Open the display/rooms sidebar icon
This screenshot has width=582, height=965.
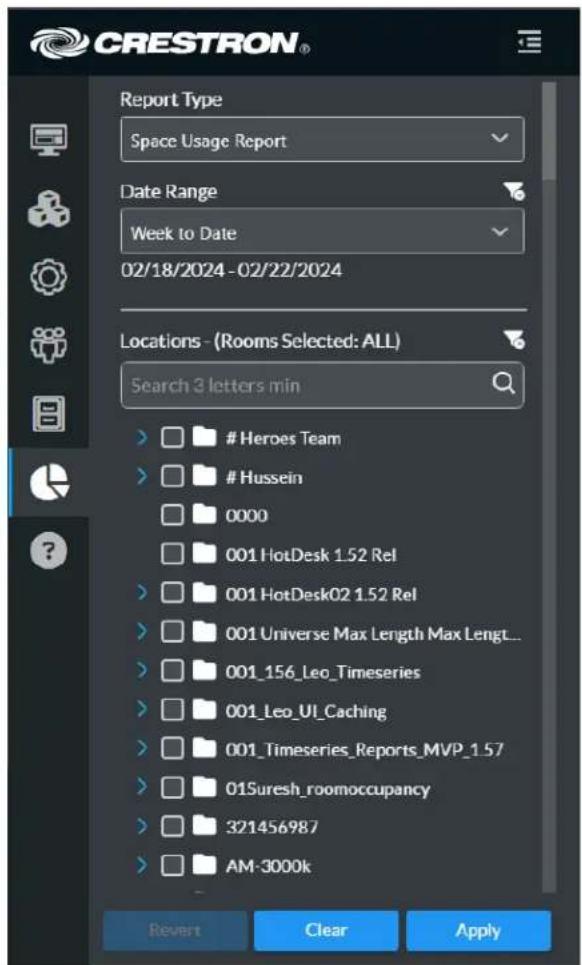[49, 140]
